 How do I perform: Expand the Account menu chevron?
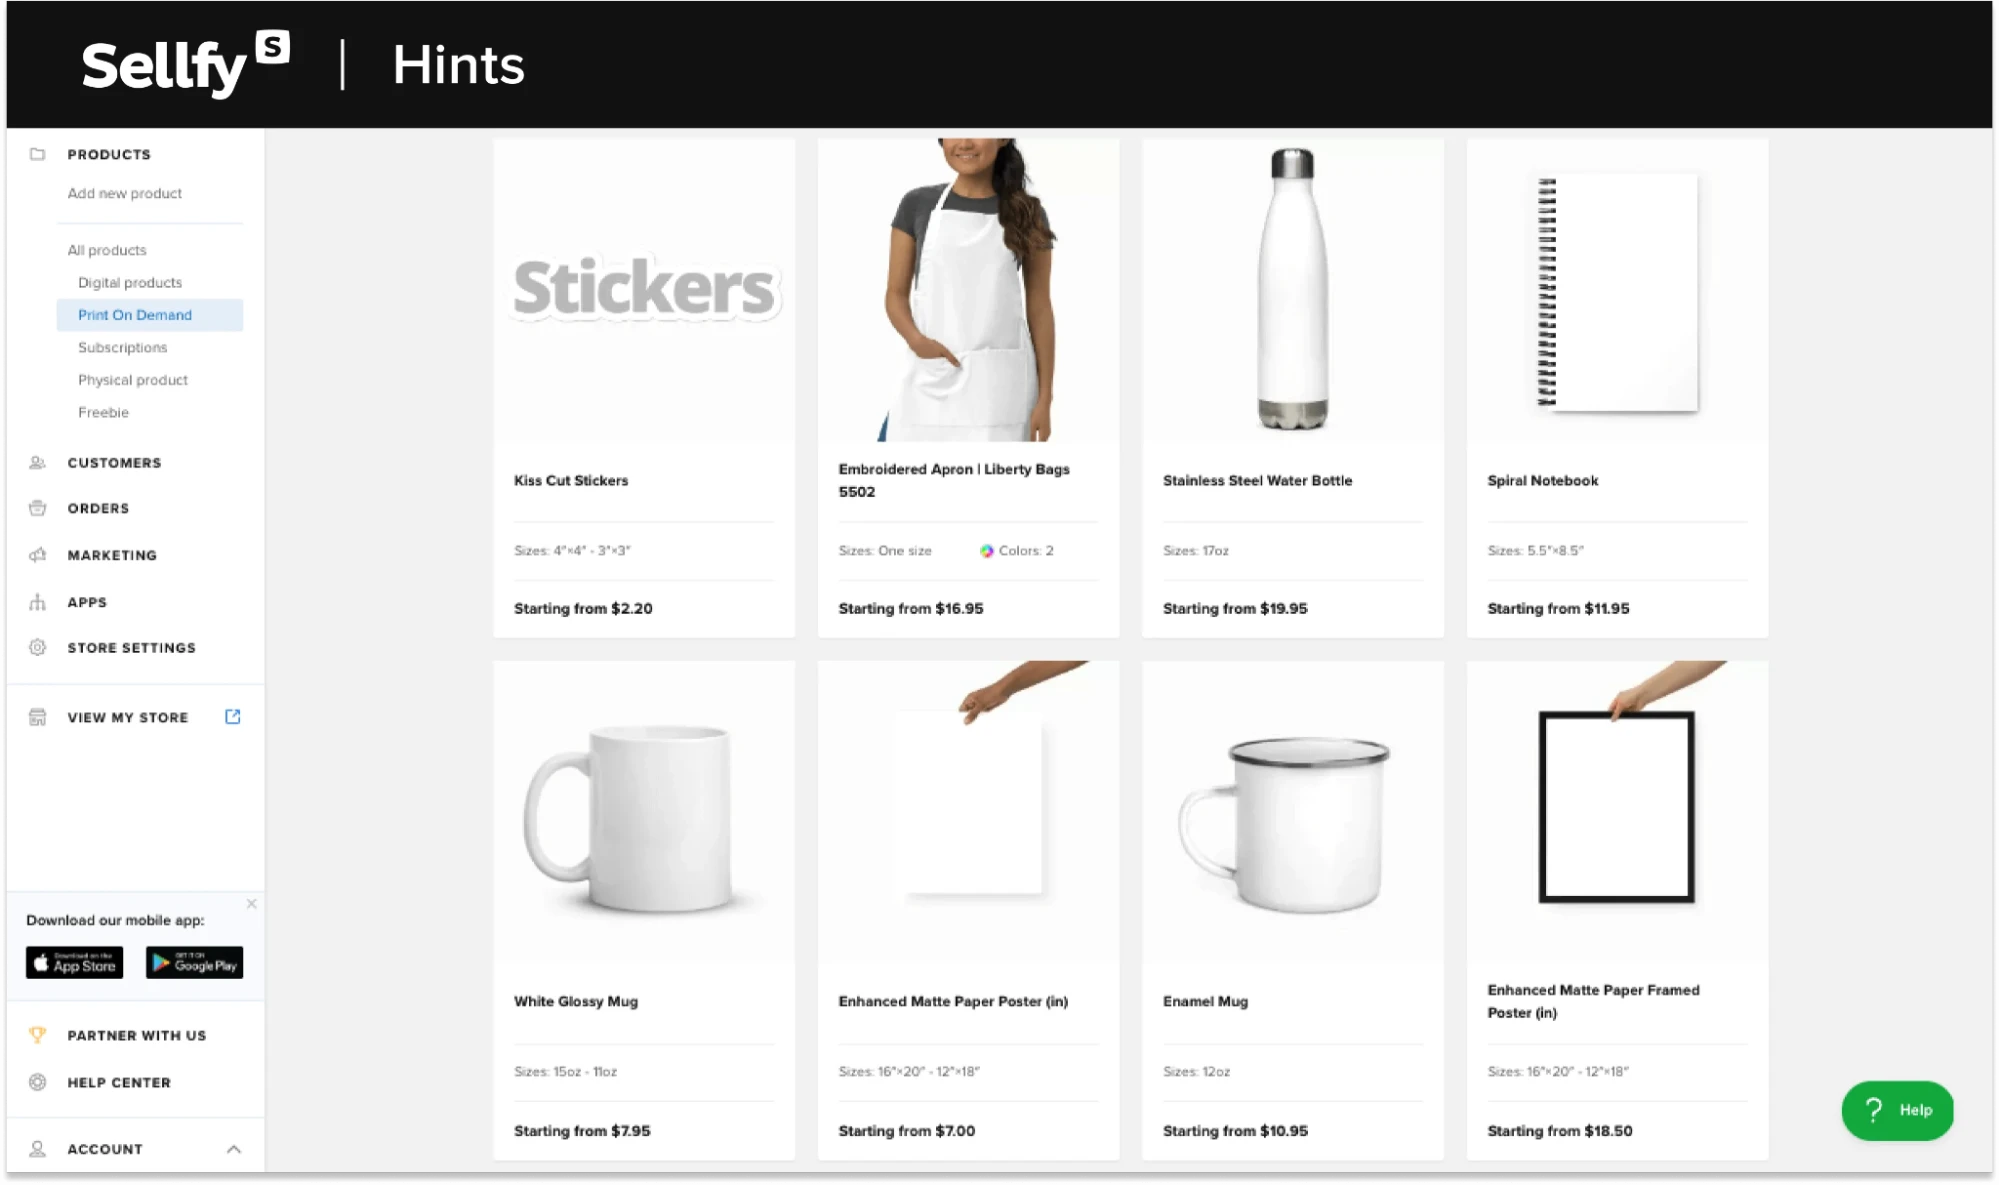click(x=234, y=1150)
